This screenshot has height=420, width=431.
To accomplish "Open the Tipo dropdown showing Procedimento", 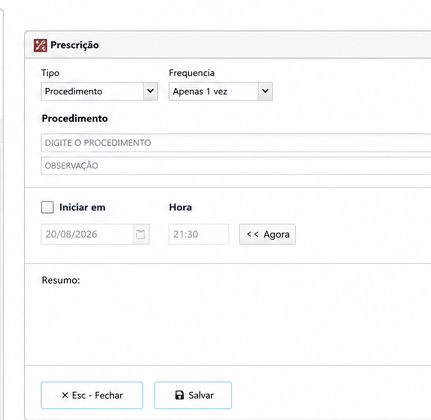I will coord(99,91).
